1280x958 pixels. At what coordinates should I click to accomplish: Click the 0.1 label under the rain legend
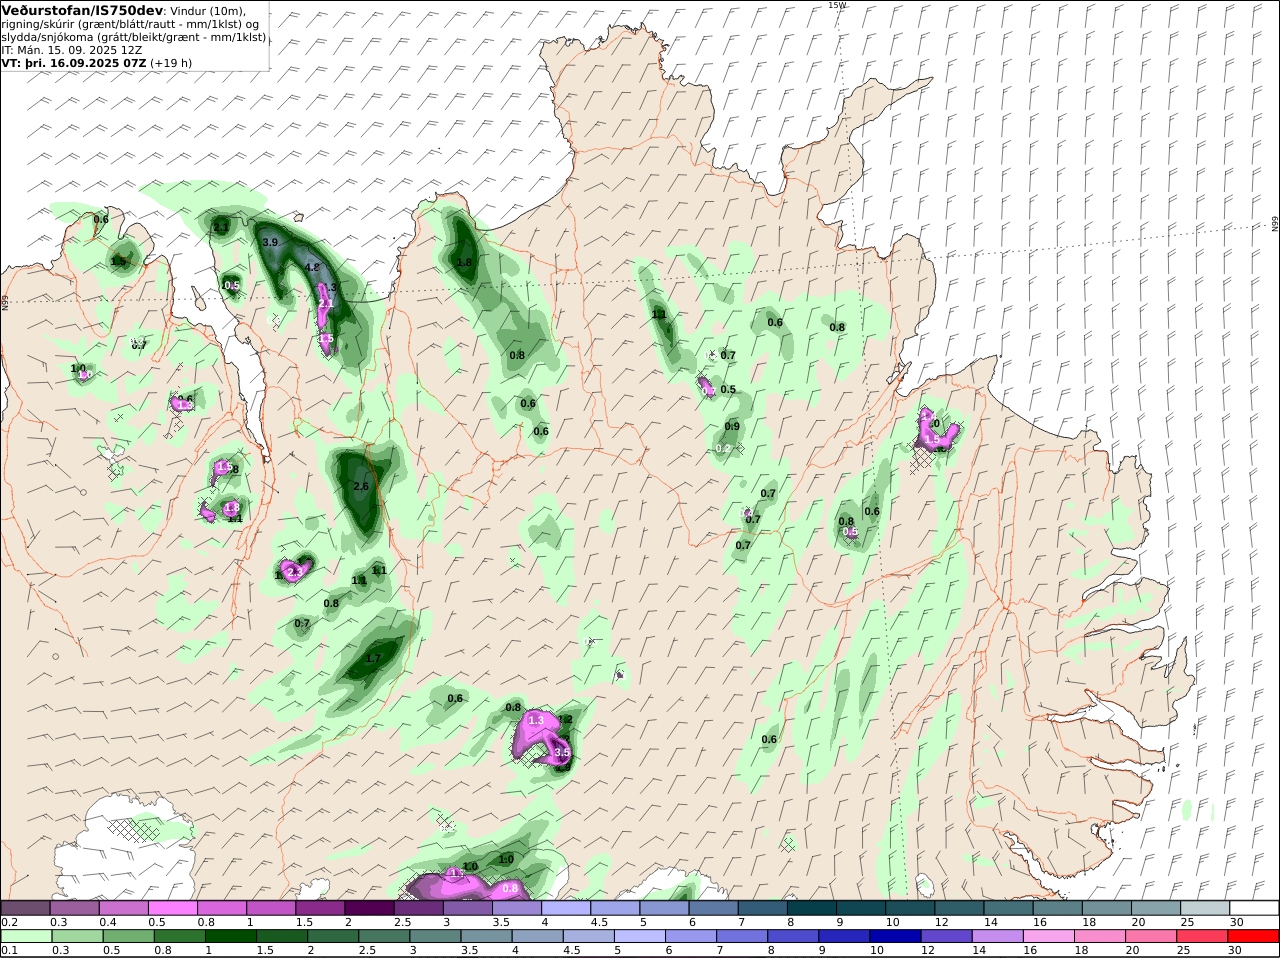tap(8, 951)
